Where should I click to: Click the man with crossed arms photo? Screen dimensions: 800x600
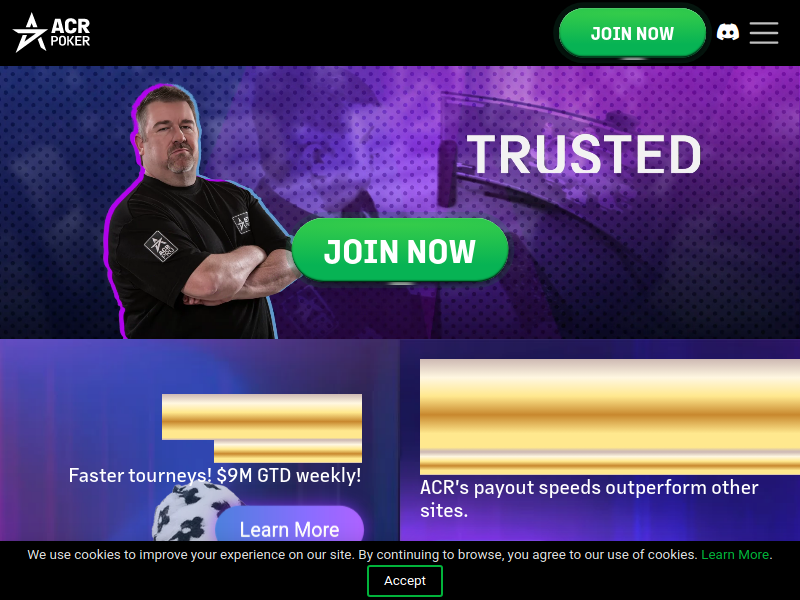tap(199, 212)
